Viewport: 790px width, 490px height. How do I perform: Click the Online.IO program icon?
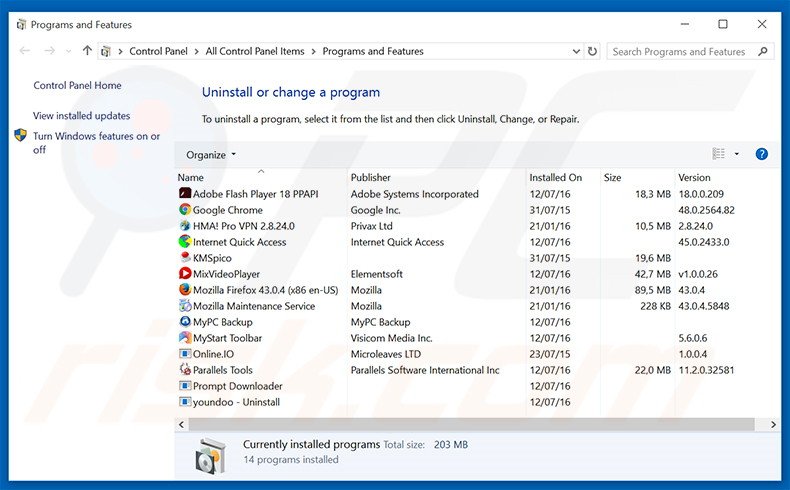[x=185, y=354]
